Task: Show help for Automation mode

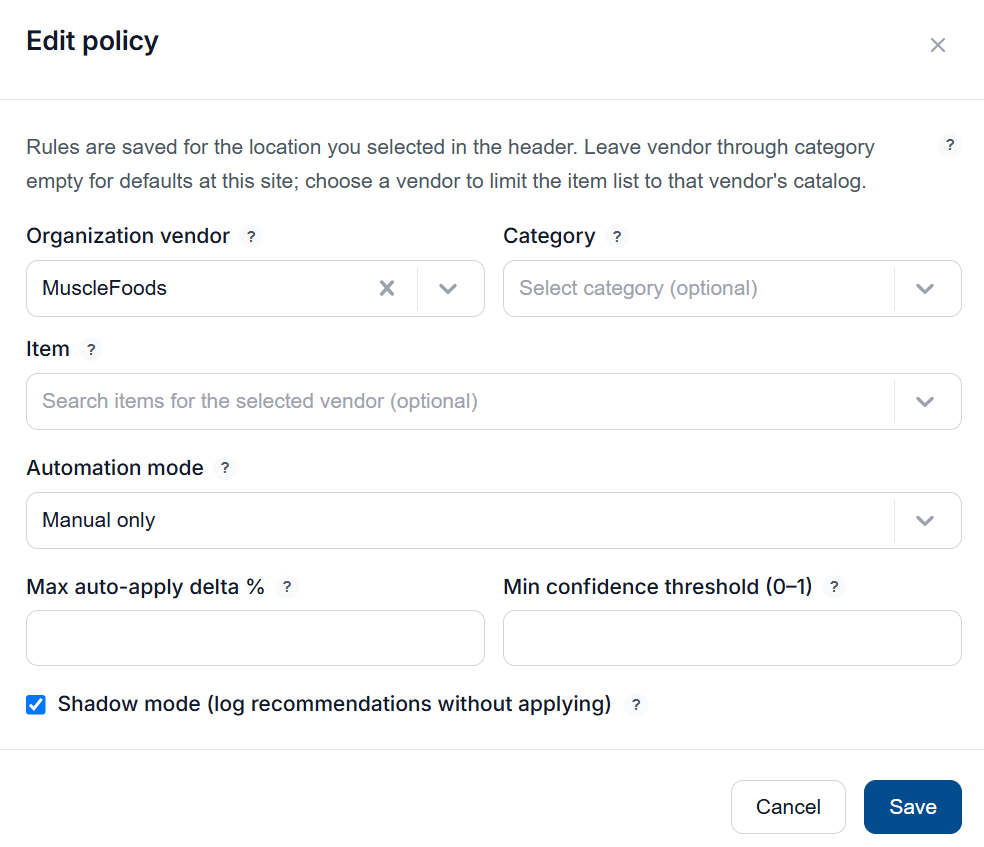Action: point(225,468)
